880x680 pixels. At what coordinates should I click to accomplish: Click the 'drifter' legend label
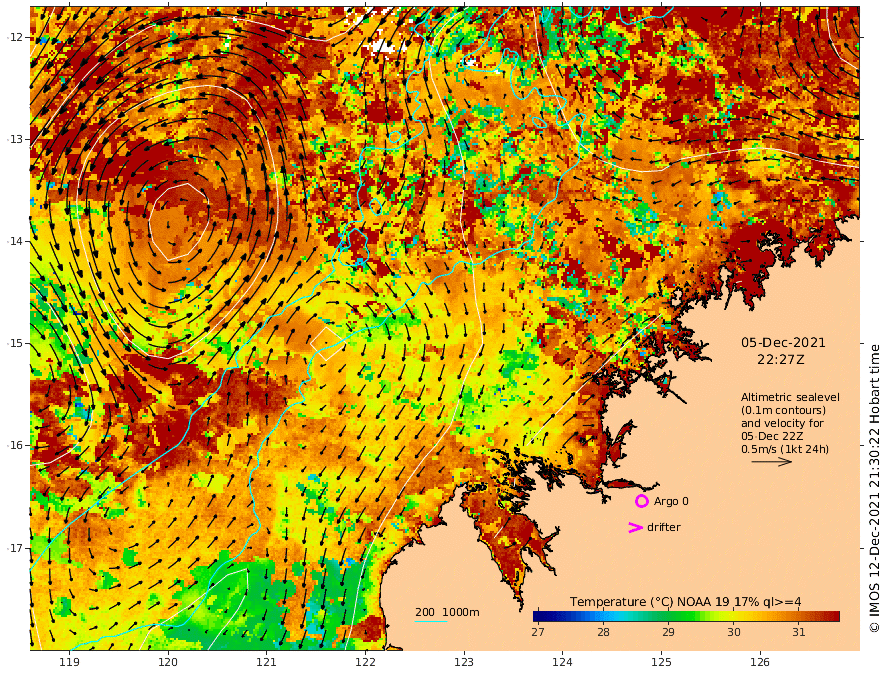pos(663,527)
